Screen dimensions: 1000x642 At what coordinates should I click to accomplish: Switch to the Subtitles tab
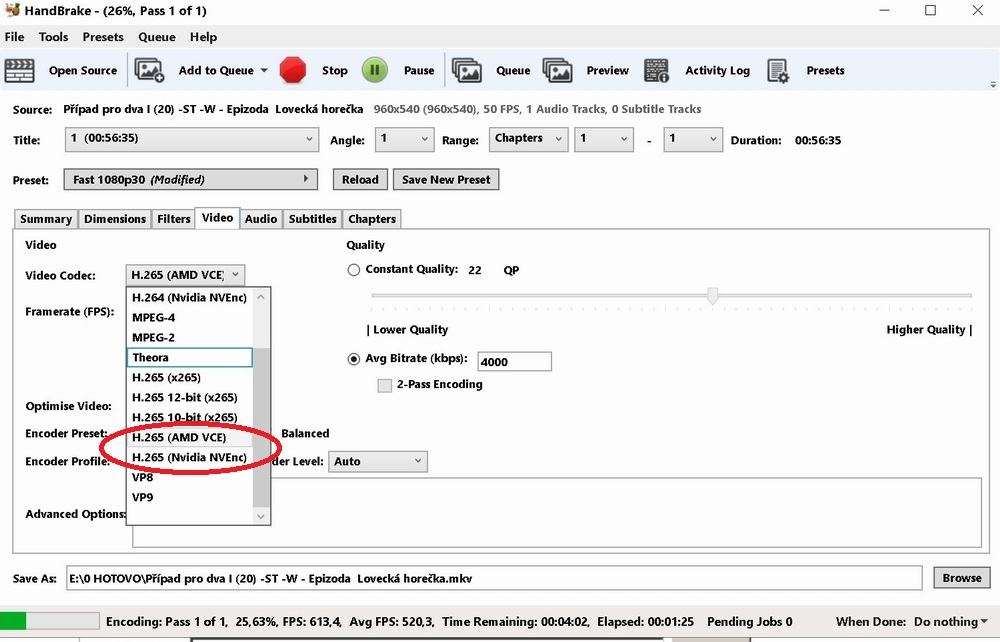[312, 219]
